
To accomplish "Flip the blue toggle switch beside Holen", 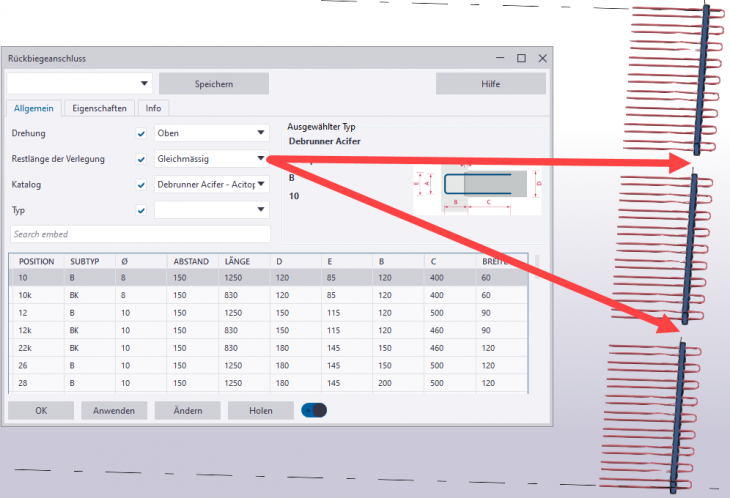I will point(314,410).
